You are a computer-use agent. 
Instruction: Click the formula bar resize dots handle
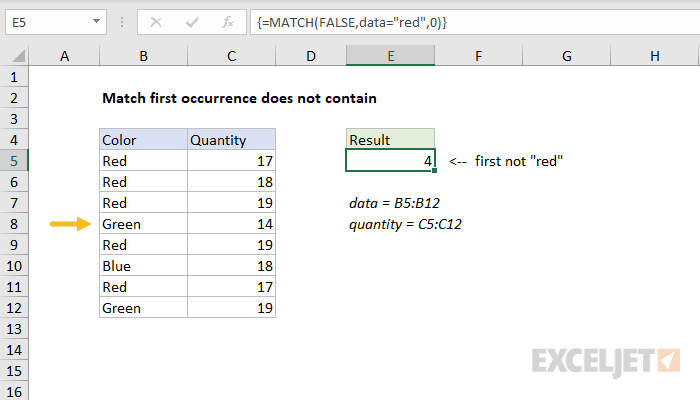(122, 22)
